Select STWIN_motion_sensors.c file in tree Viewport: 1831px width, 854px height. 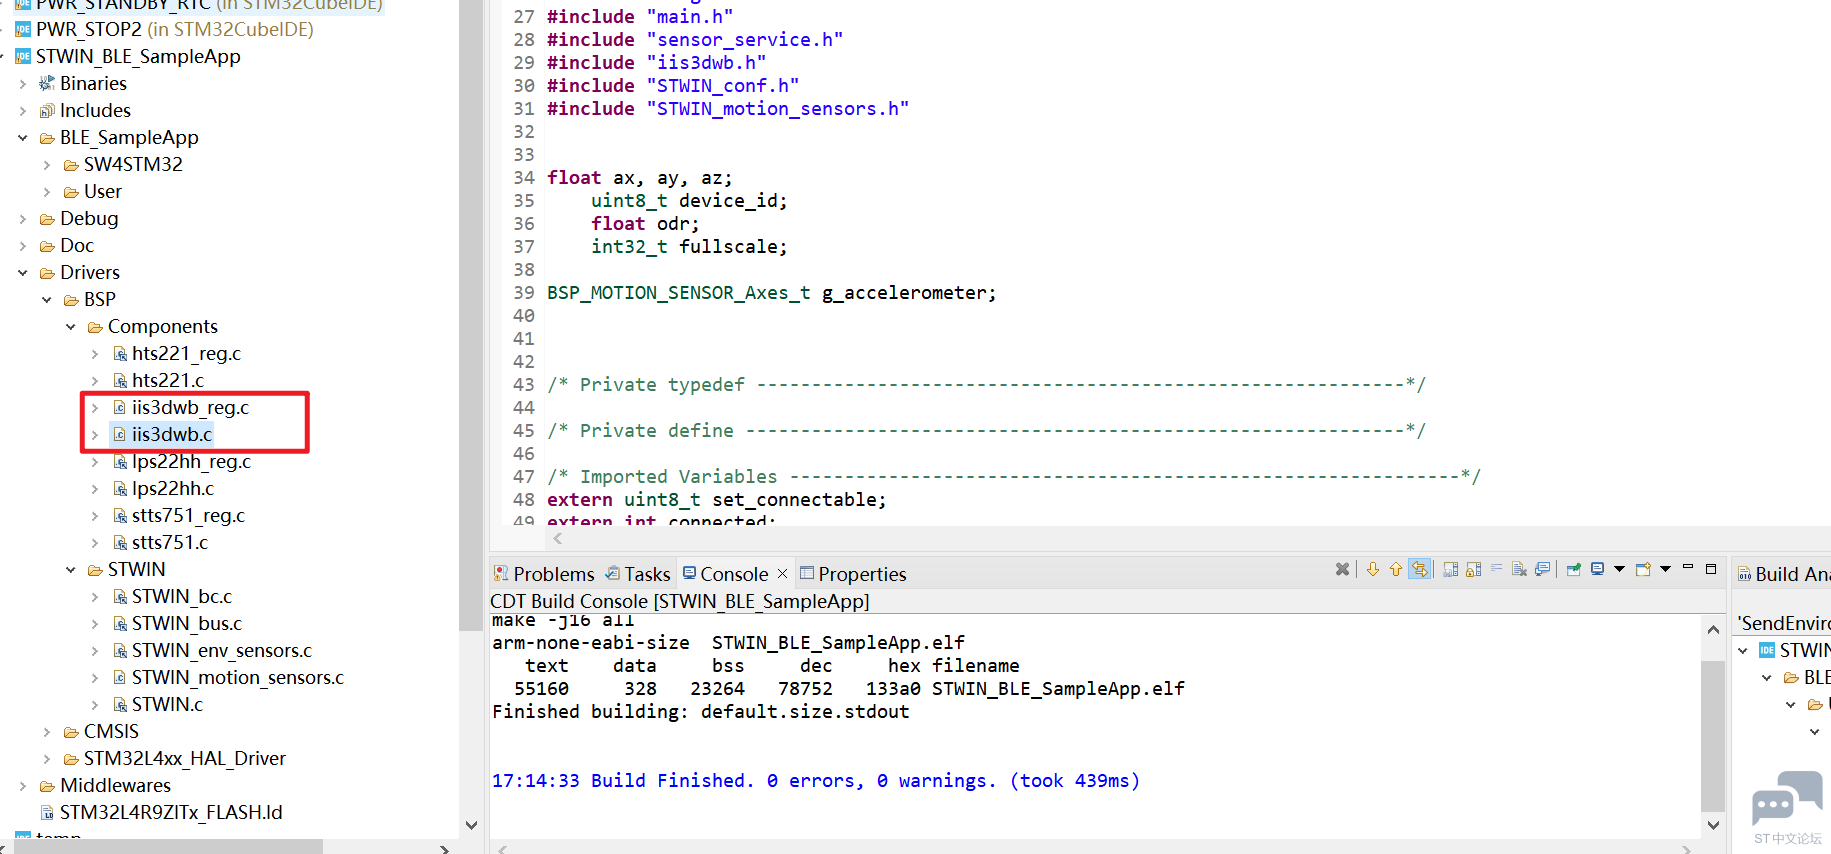coord(237,678)
